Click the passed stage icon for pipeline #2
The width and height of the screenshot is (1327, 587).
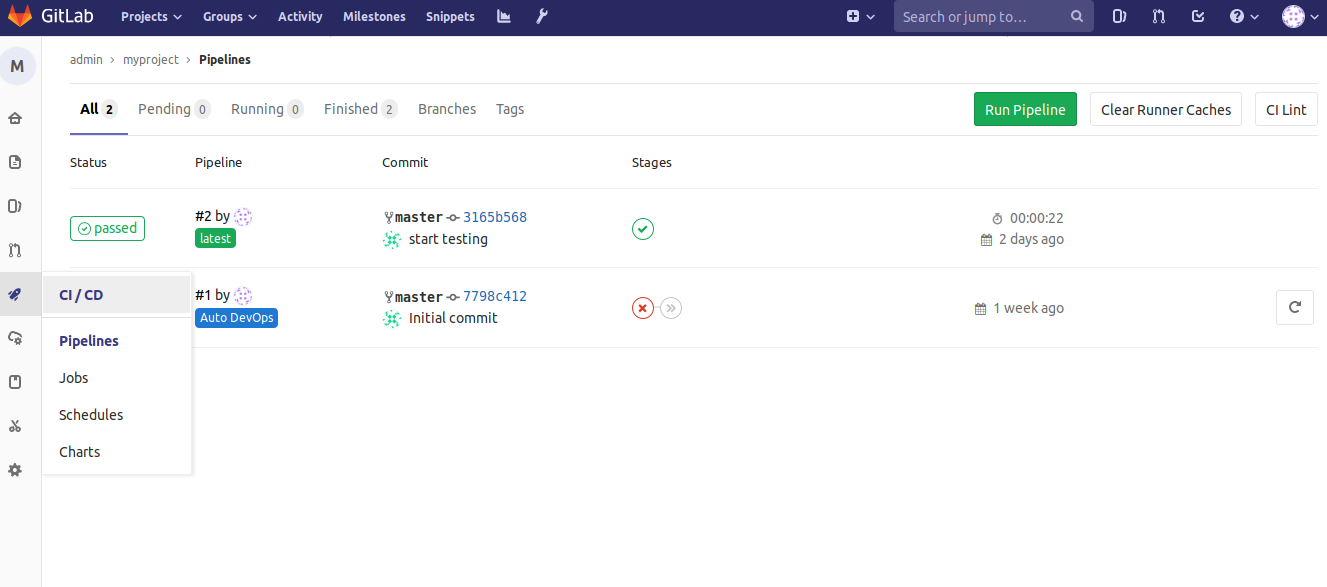point(643,229)
